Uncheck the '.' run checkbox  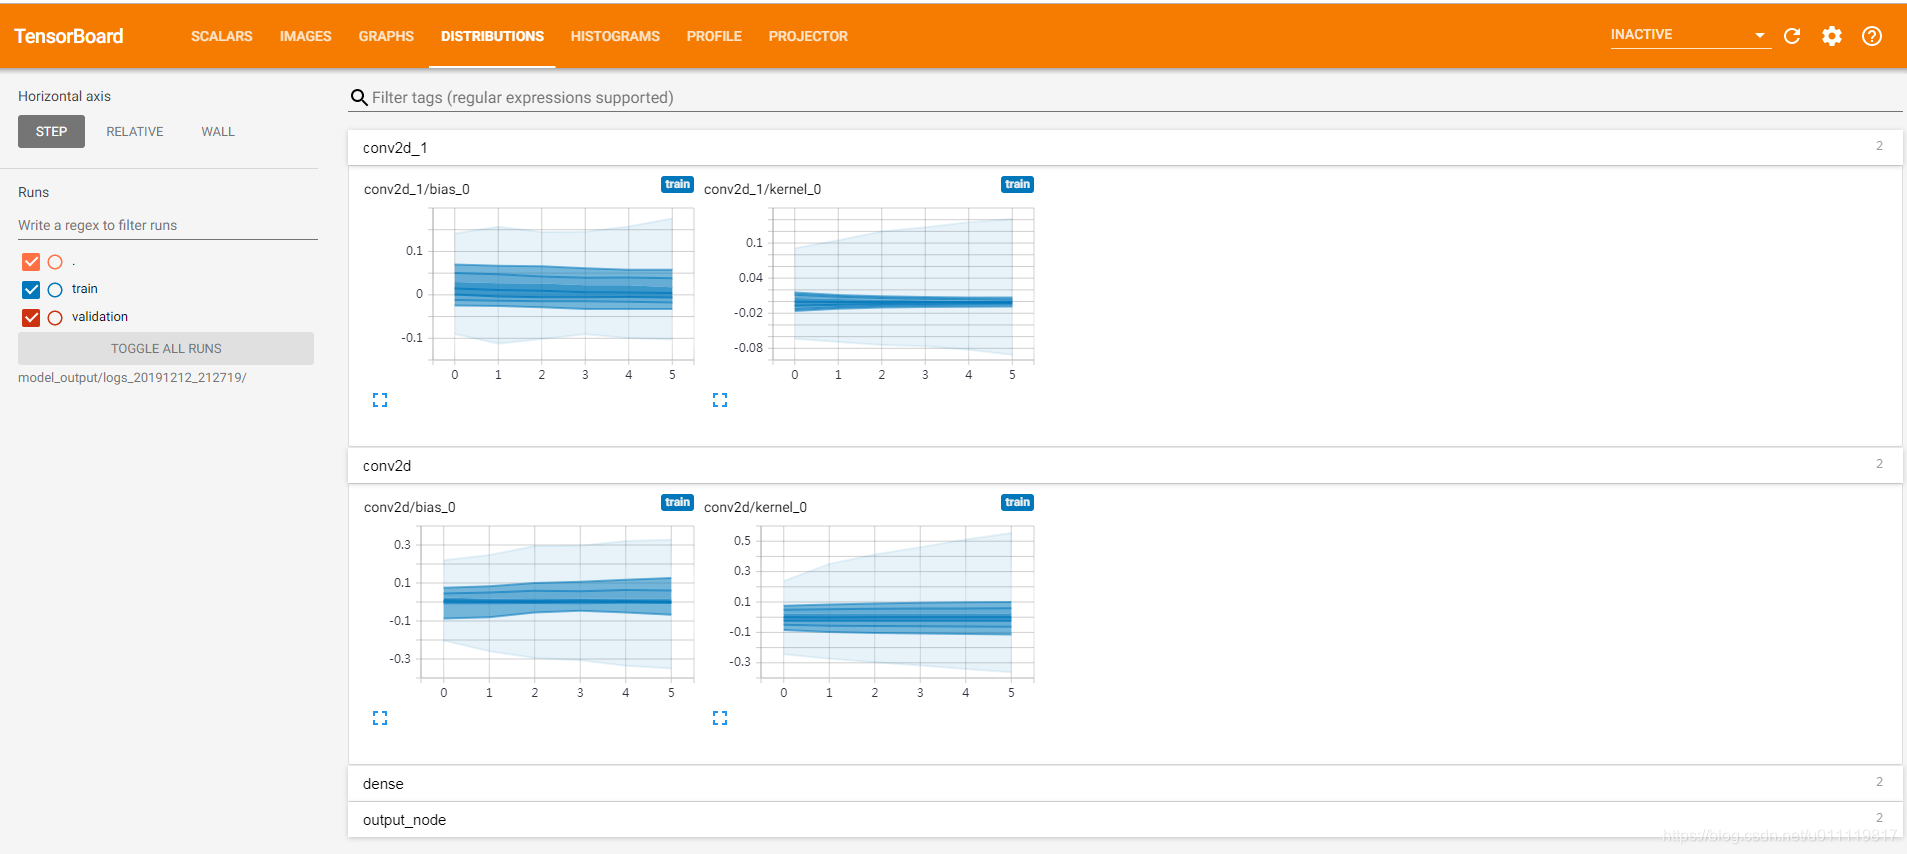click(31, 262)
